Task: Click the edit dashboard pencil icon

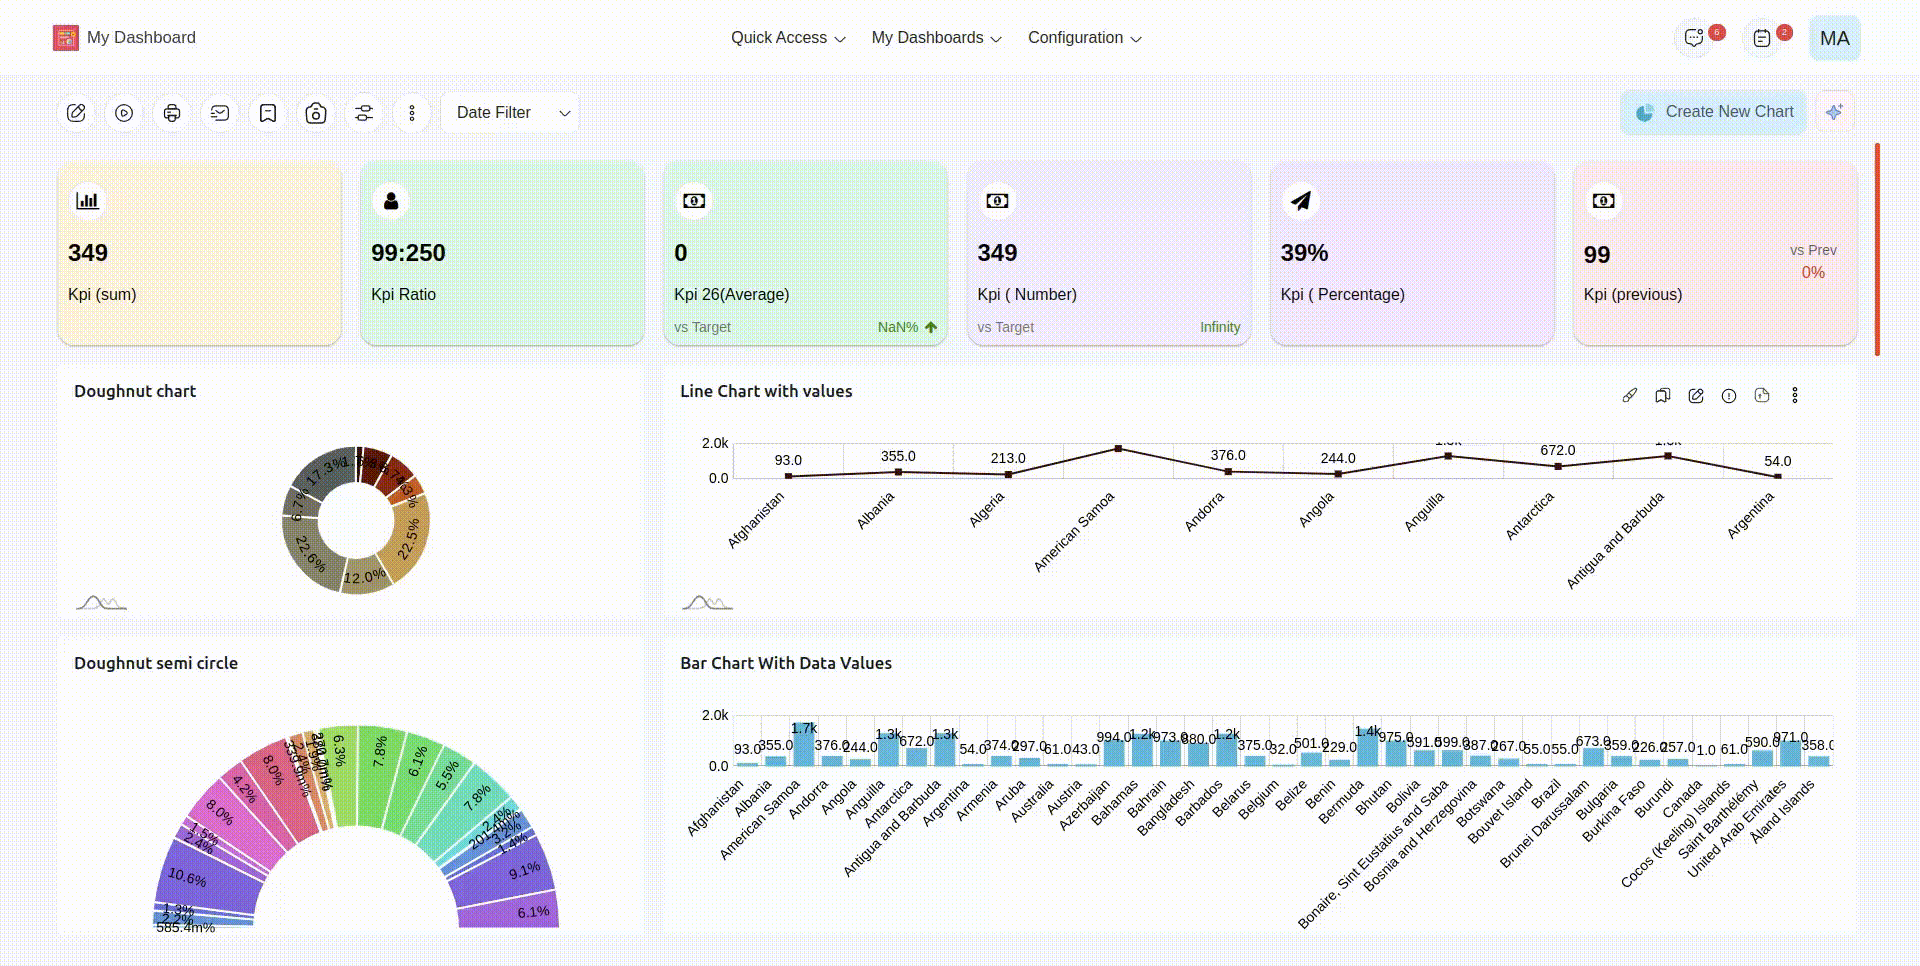Action: pos(76,113)
